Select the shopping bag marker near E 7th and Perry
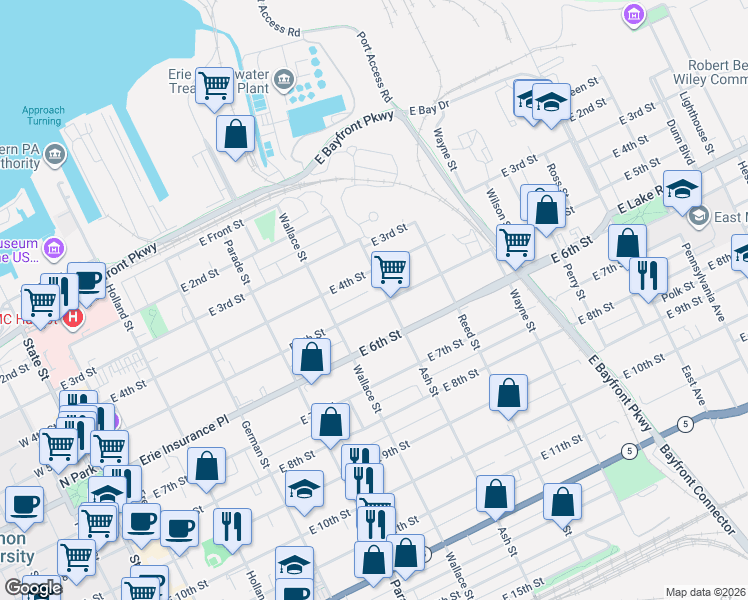748x600 pixels. pos(627,247)
